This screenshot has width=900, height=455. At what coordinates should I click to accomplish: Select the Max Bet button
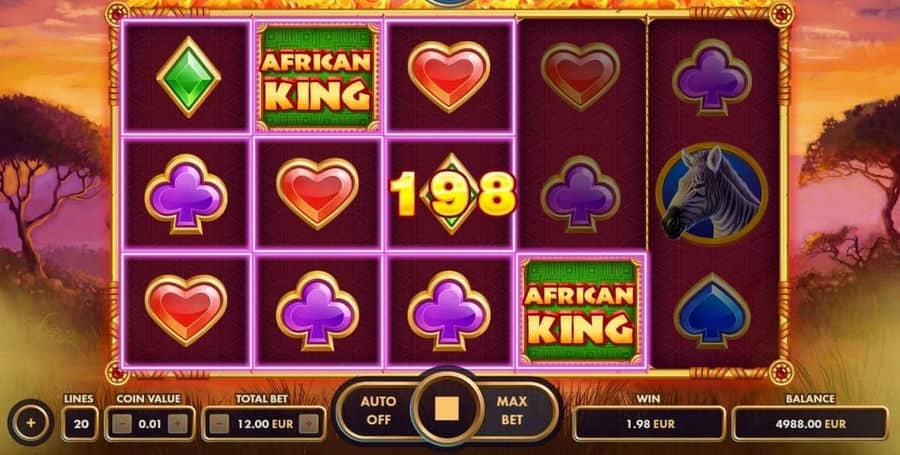[x=511, y=410]
